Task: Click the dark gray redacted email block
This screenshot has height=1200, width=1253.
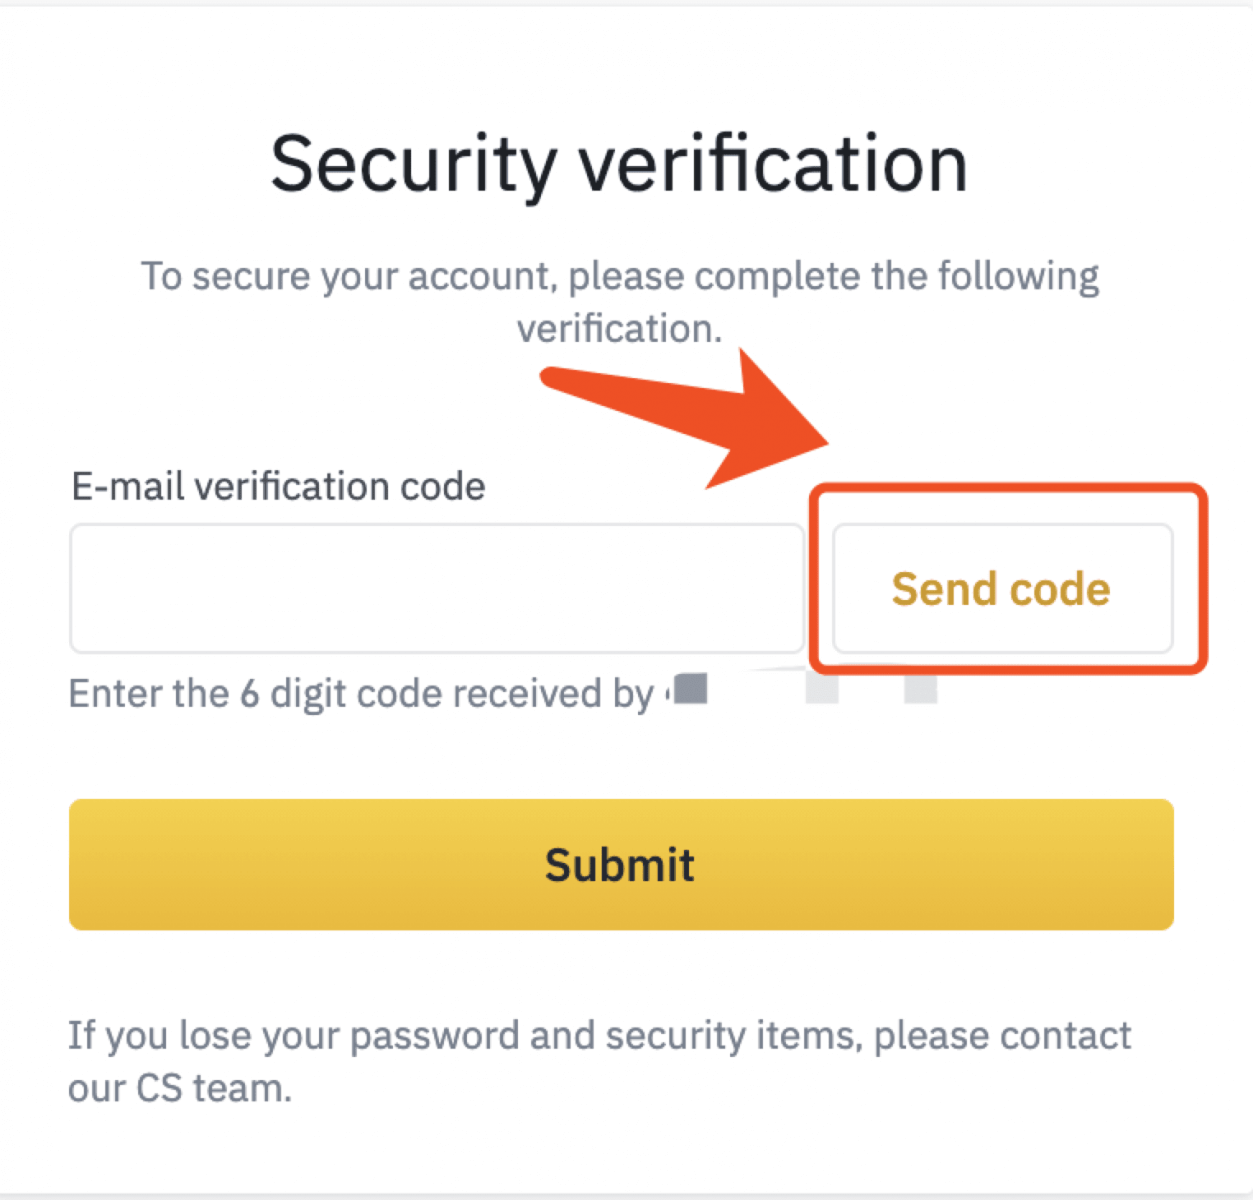Action: pyautogui.click(x=691, y=688)
